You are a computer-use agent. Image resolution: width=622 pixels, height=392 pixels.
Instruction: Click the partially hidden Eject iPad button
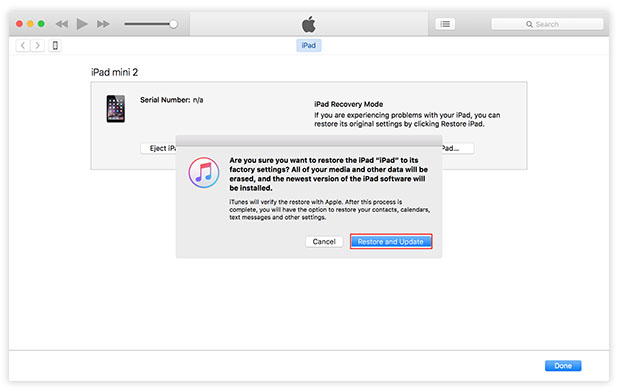pyautogui.click(x=159, y=148)
